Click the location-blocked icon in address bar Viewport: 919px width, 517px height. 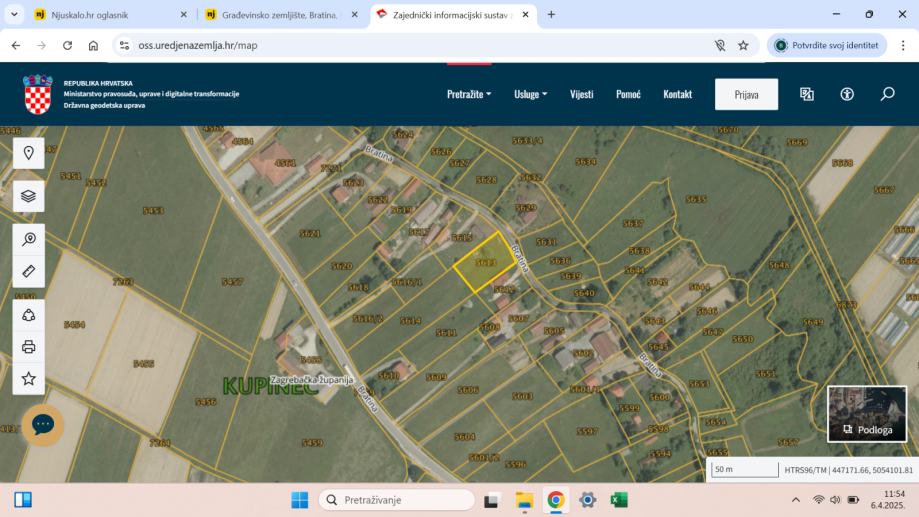pos(720,45)
